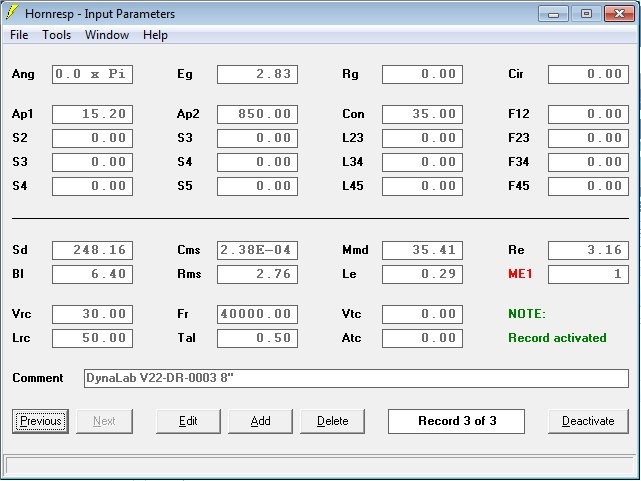This screenshot has height=481, width=641.
Task: Minimize the Hornresp window
Action: (x=553, y=14)
